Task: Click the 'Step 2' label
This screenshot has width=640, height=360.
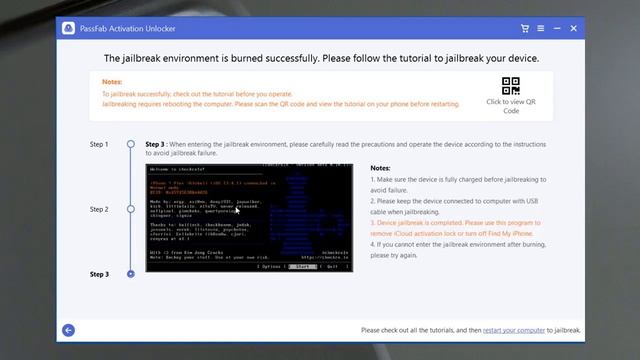Action: [99, 209]
